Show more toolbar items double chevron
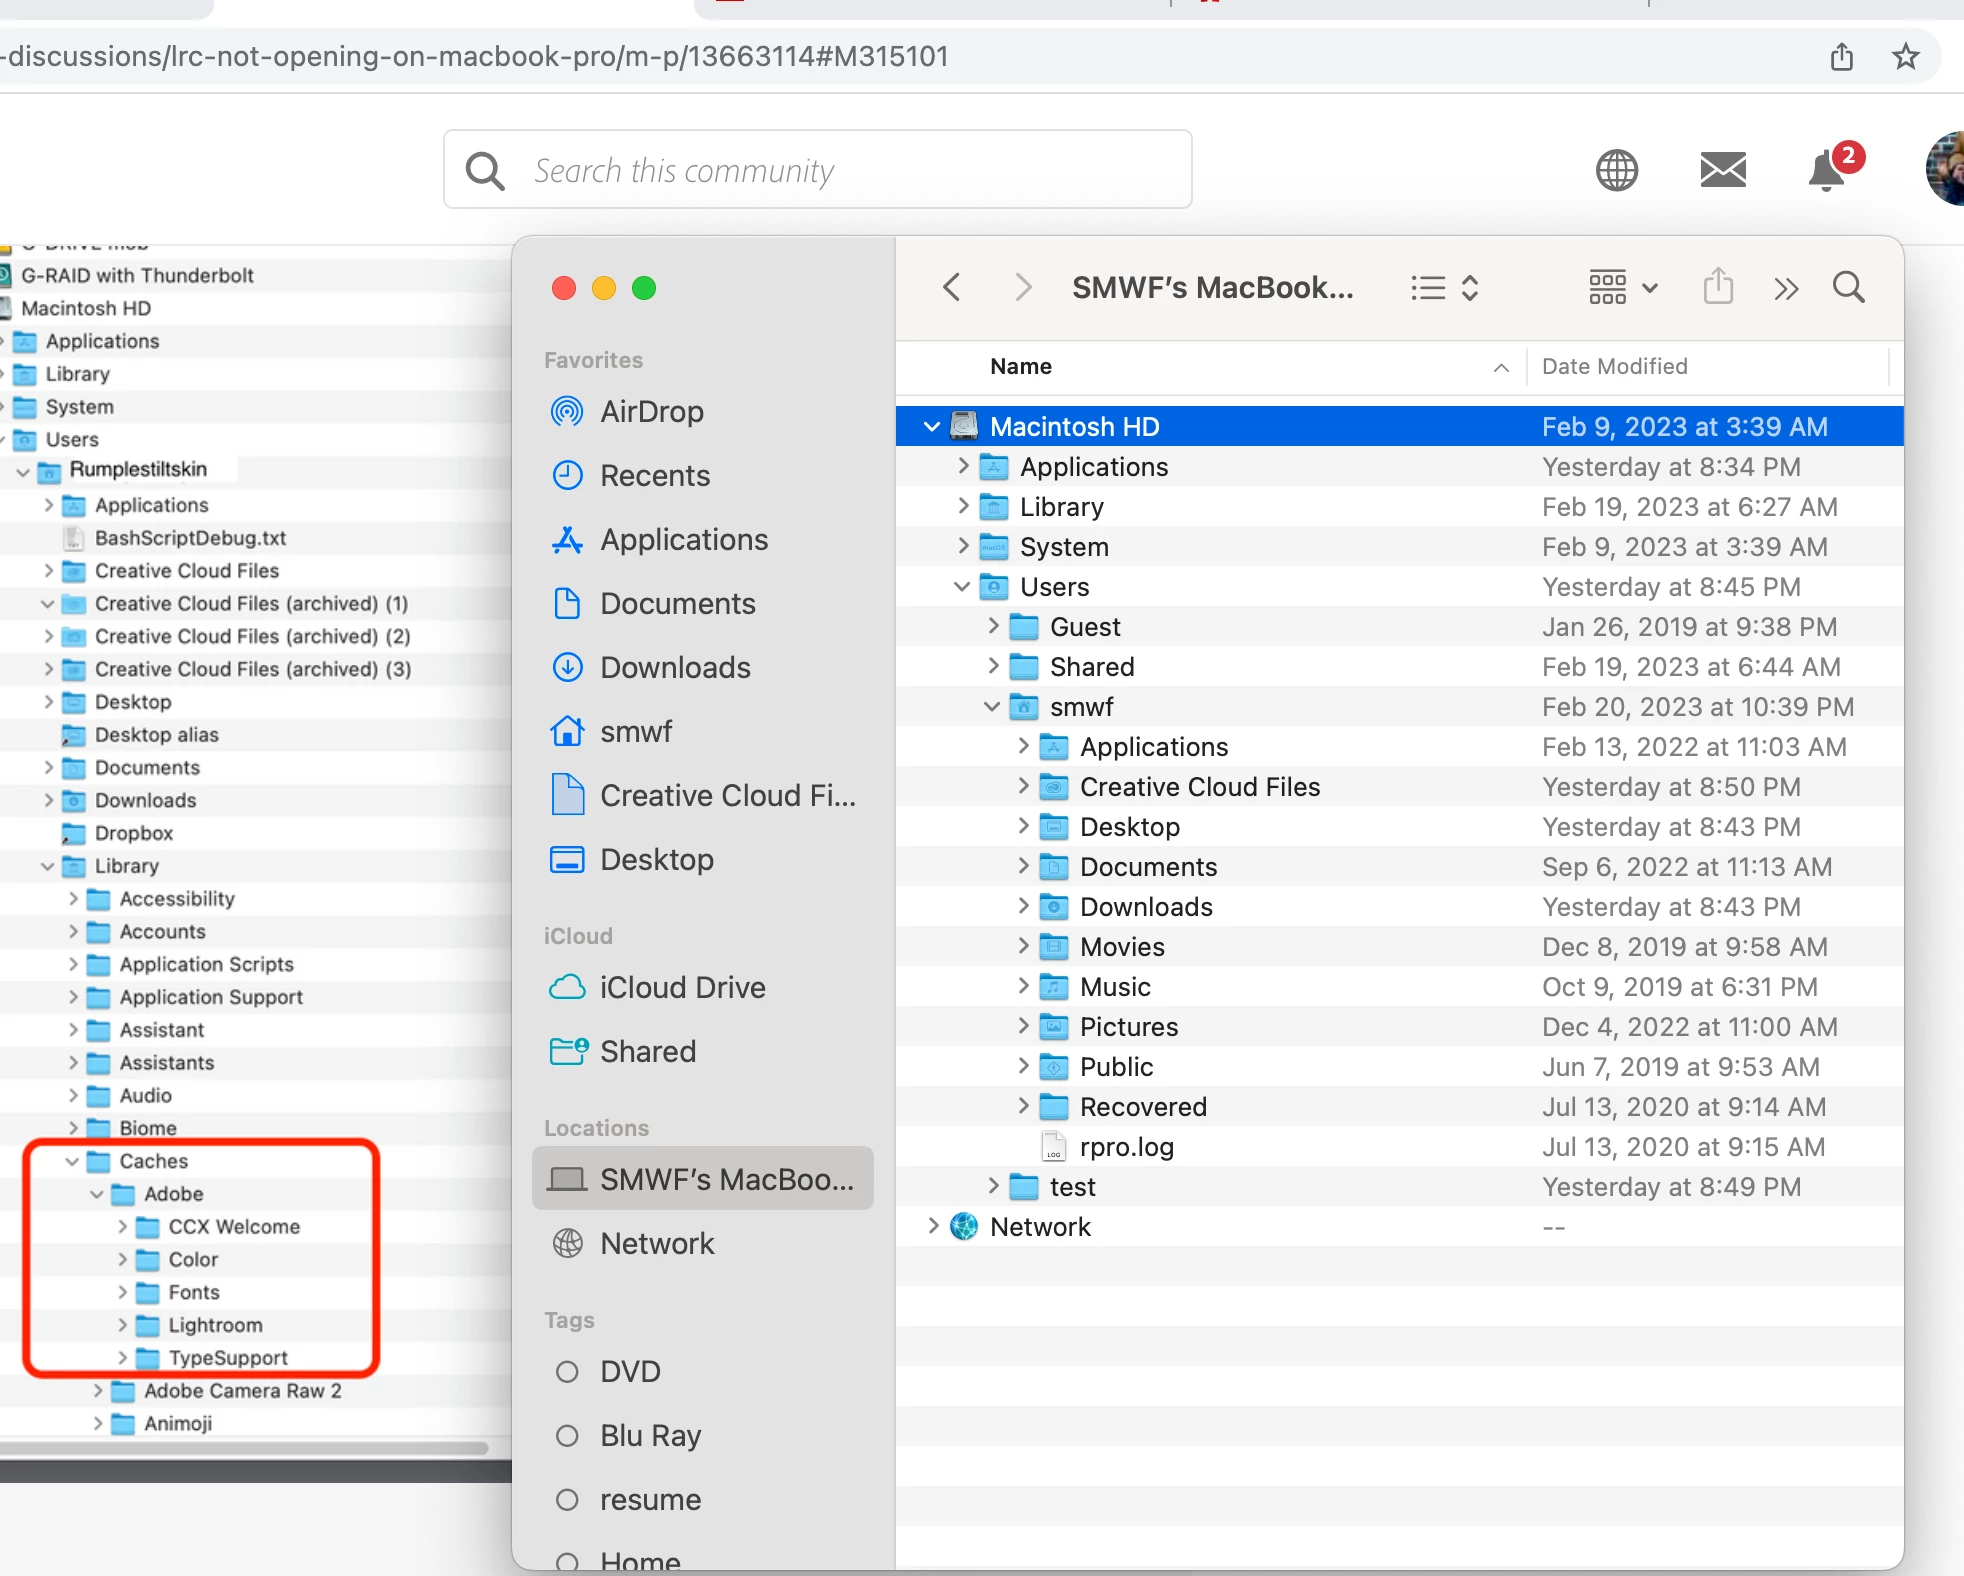This screenshot has width=1964, height=1576. [x=1786, y=289]
